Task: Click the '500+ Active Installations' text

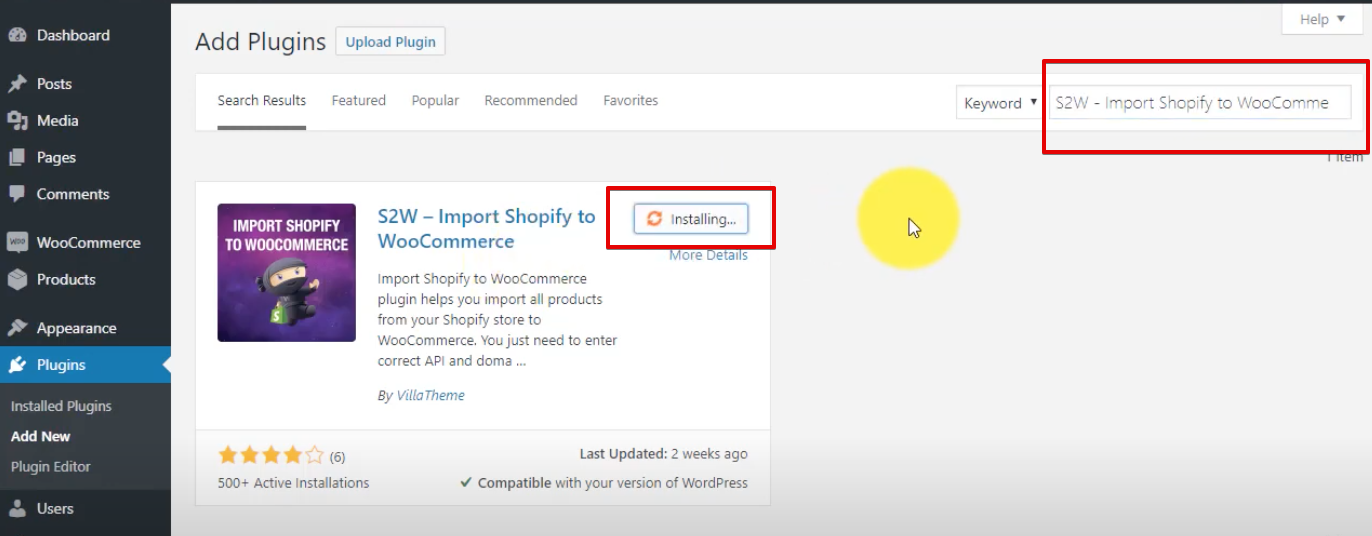Action: [294, 483]
